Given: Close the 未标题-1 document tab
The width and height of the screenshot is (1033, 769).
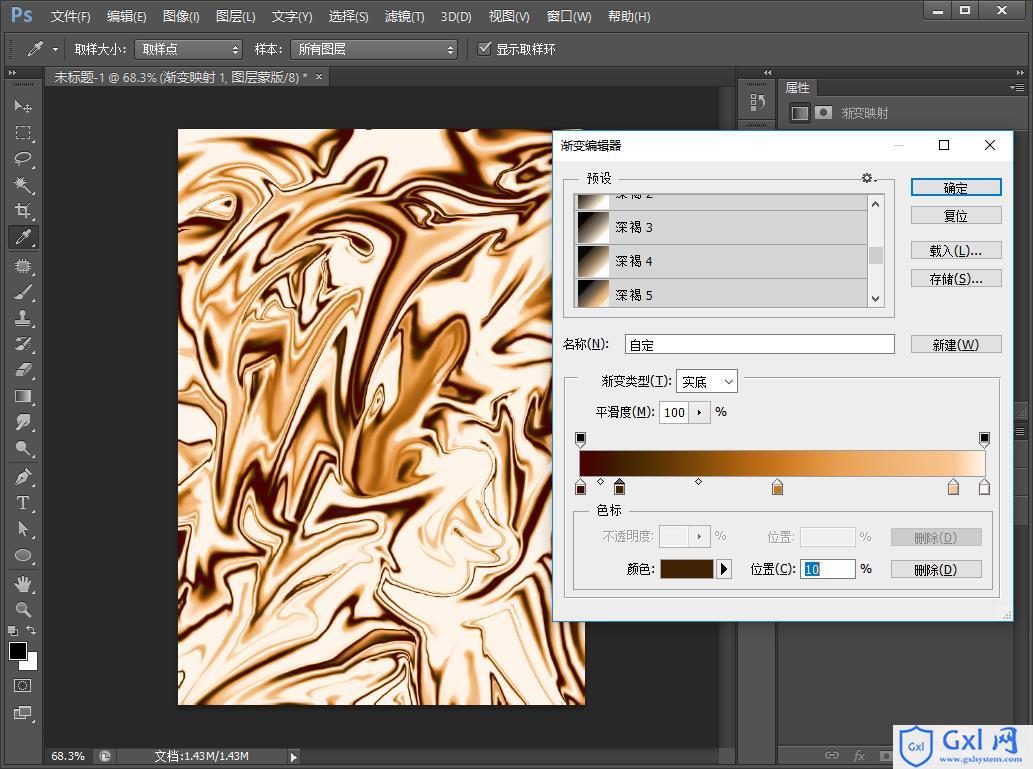Looking at the screenshot, I should coord(319,76).
